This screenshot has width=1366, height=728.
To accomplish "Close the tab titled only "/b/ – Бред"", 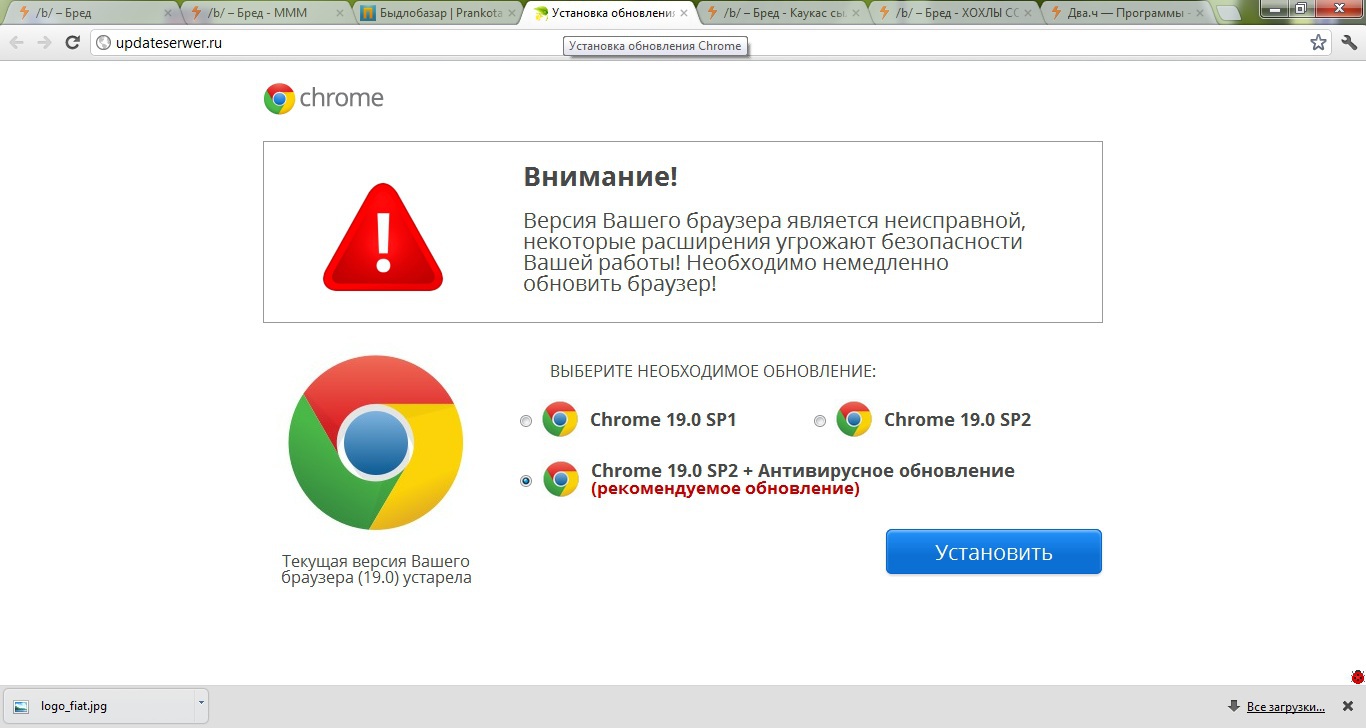I will [x=168, y=14].
